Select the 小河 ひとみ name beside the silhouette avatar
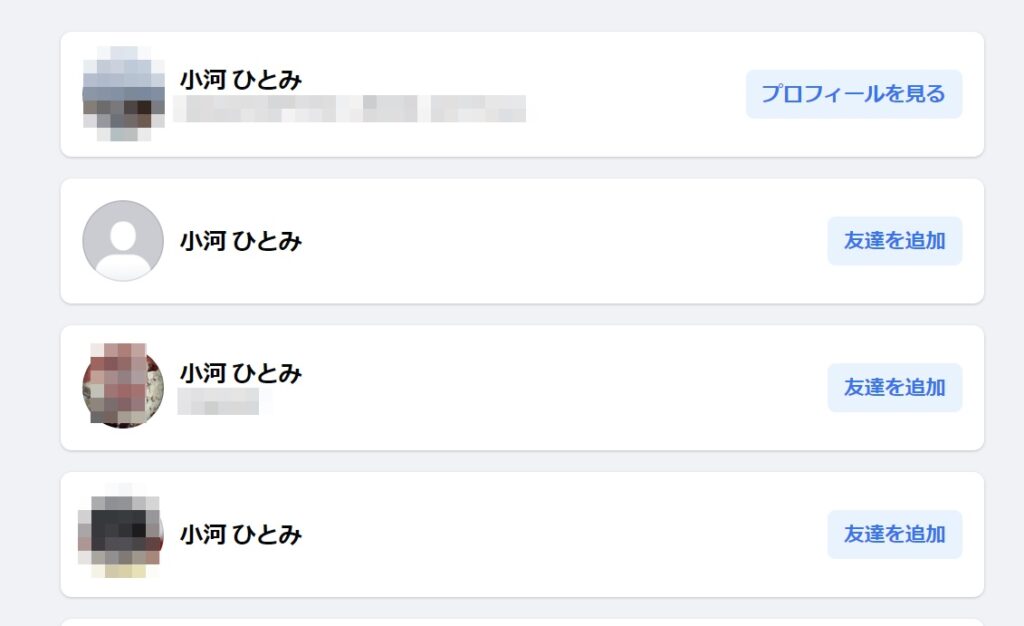Screen dimensions: 1024x626 (x=241, y=241)
